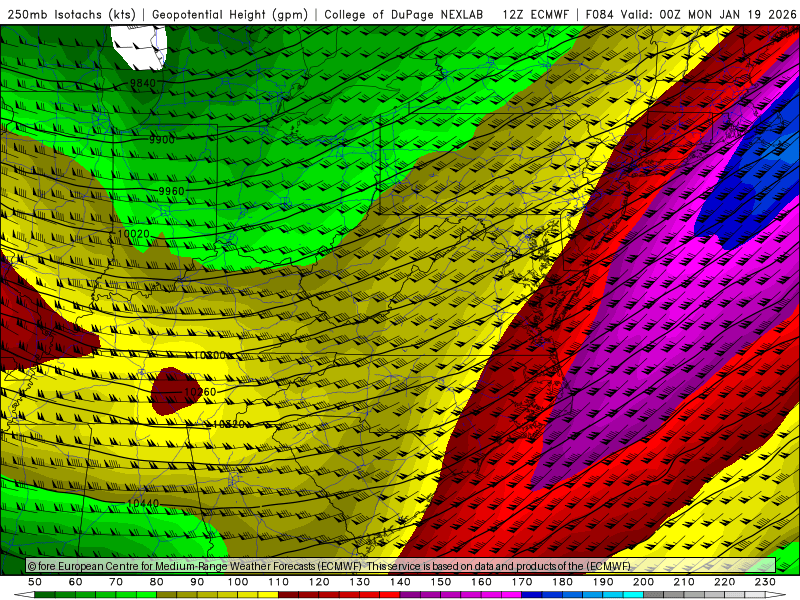Click the '12Z ECMWF' model run label

tap(535, 14)
